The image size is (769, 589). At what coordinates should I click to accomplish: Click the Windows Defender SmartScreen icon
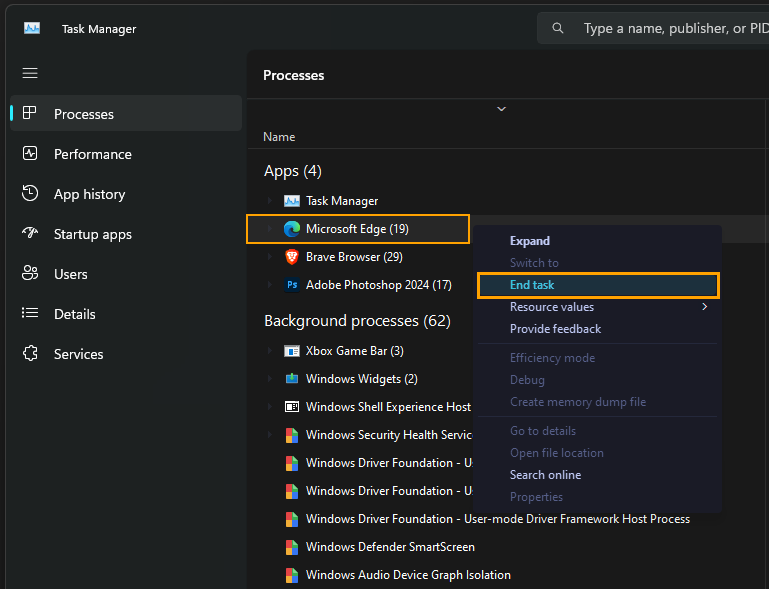click(x=292, y=547)
